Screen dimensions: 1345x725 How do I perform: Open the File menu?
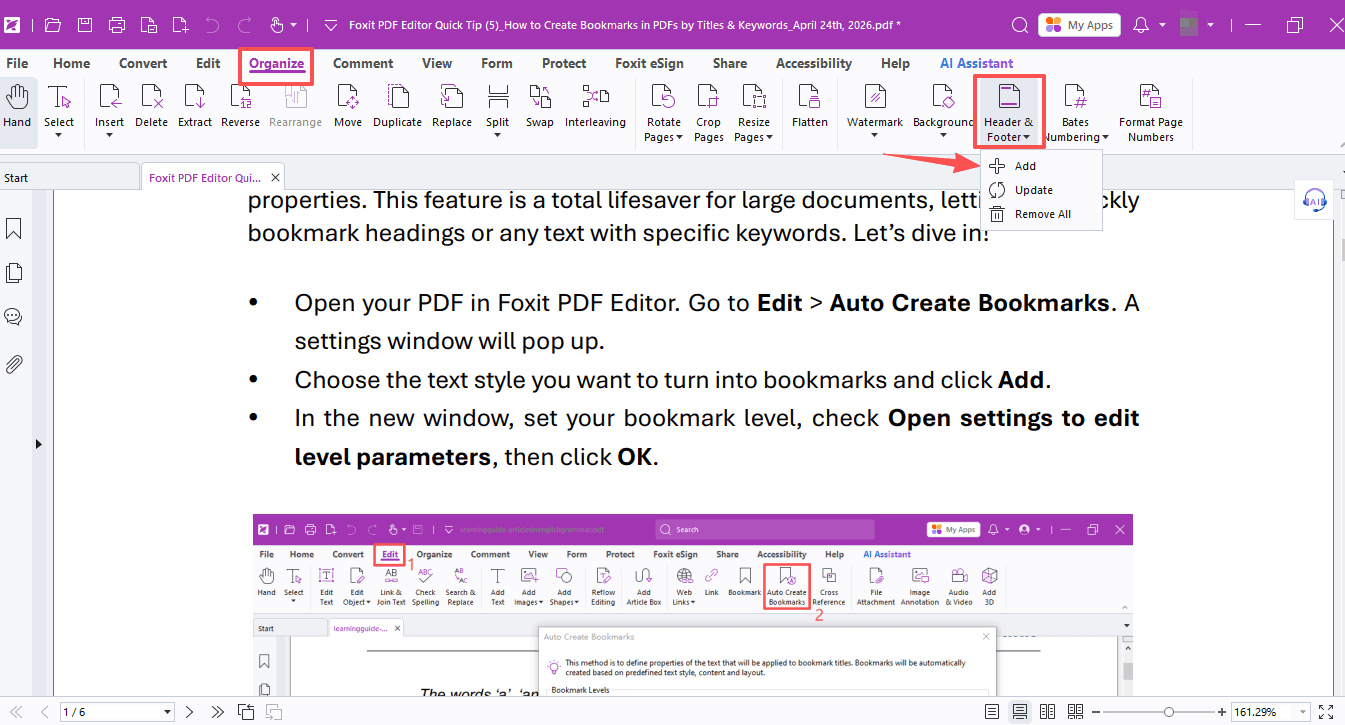point(17,63)
